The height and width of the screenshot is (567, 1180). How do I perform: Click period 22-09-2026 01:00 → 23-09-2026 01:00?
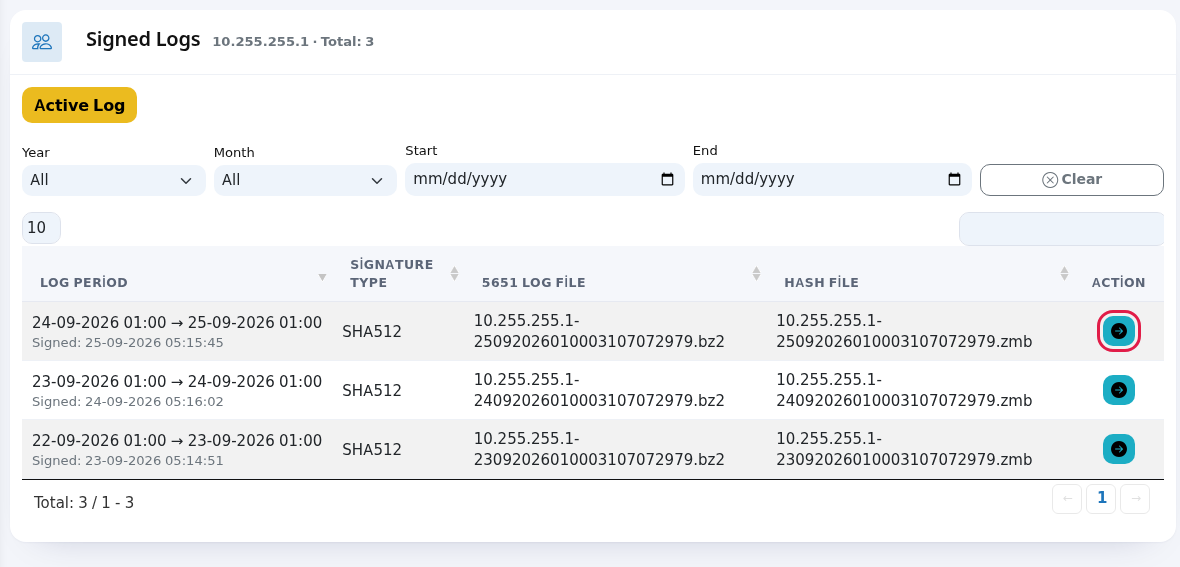point(177,440)
